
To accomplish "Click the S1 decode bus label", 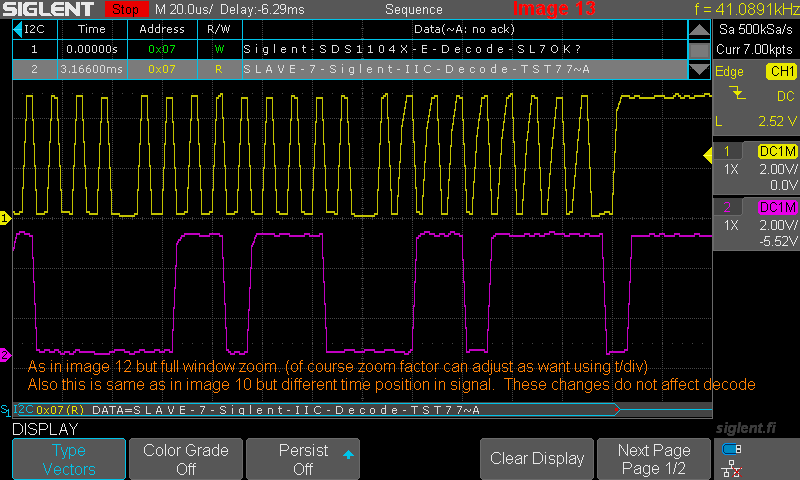I will pos(5,410).
